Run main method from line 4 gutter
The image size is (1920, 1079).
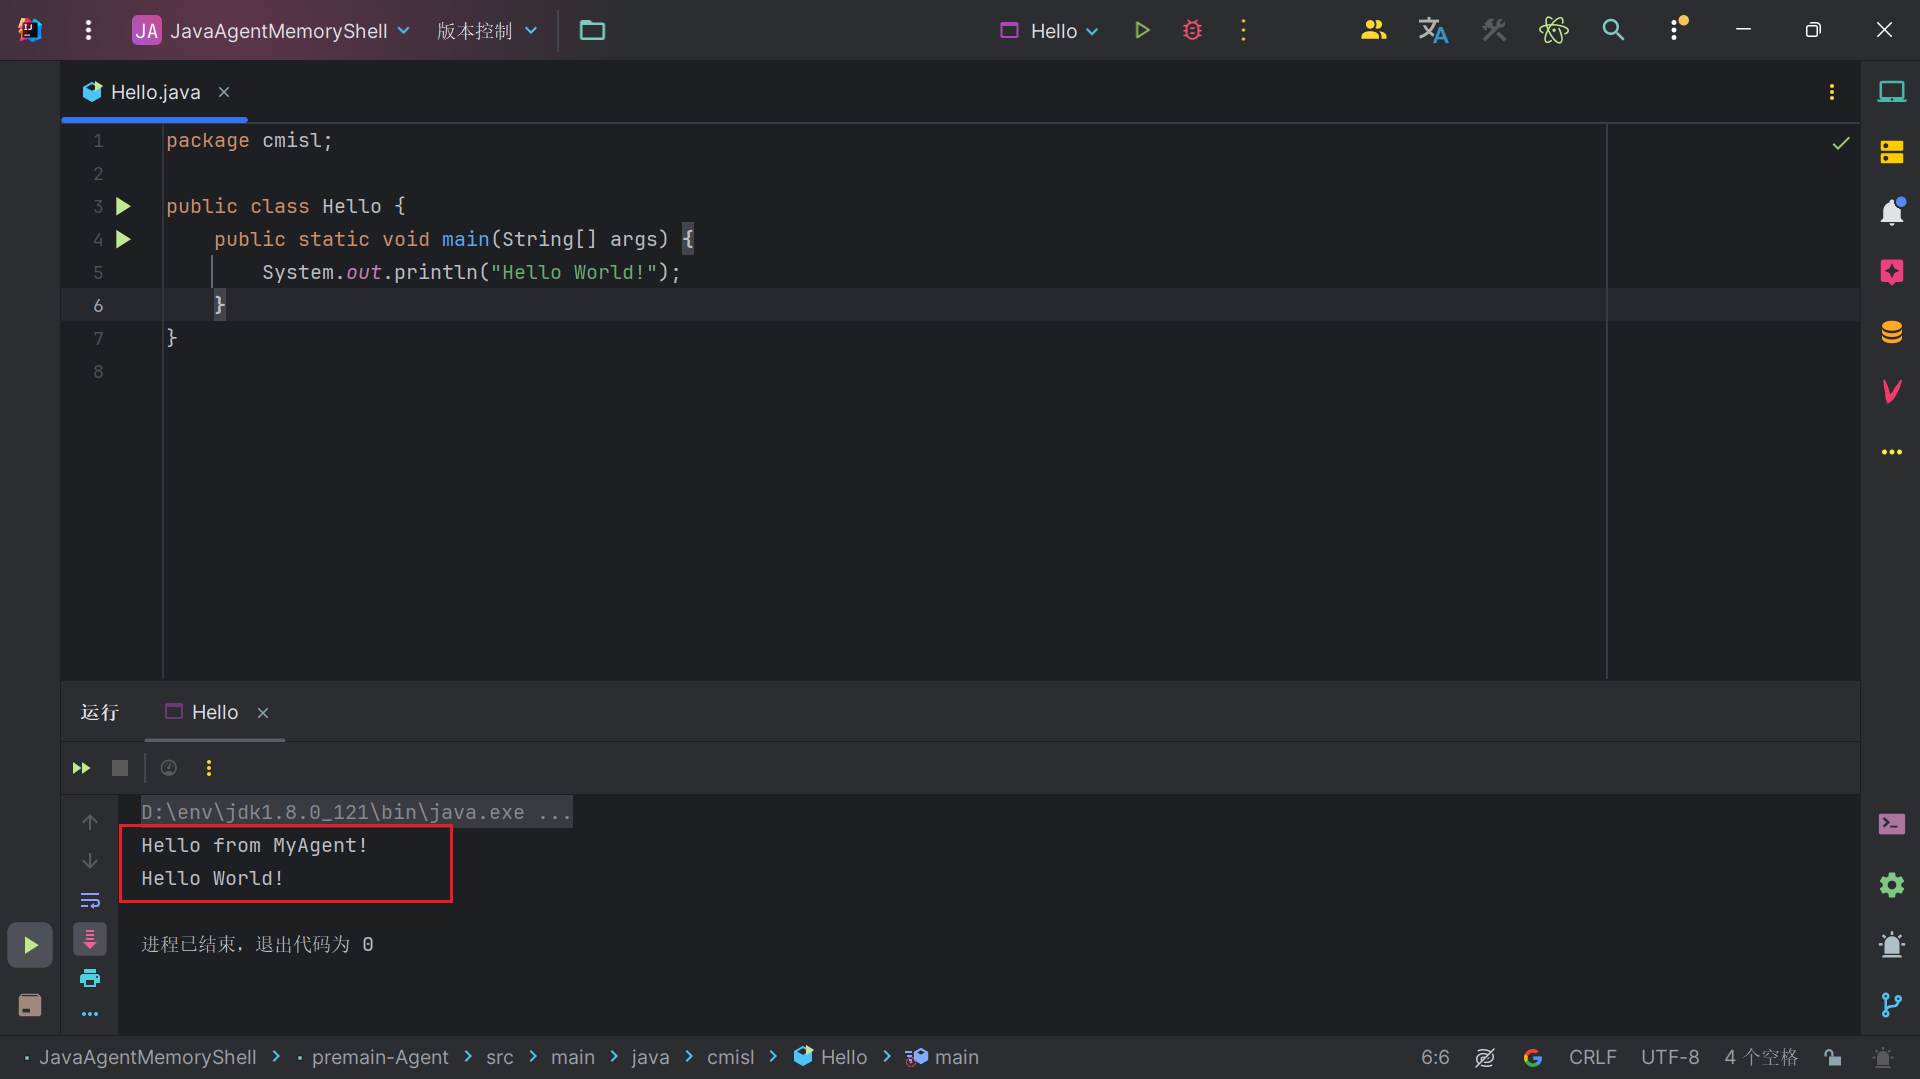click(123, 239)
